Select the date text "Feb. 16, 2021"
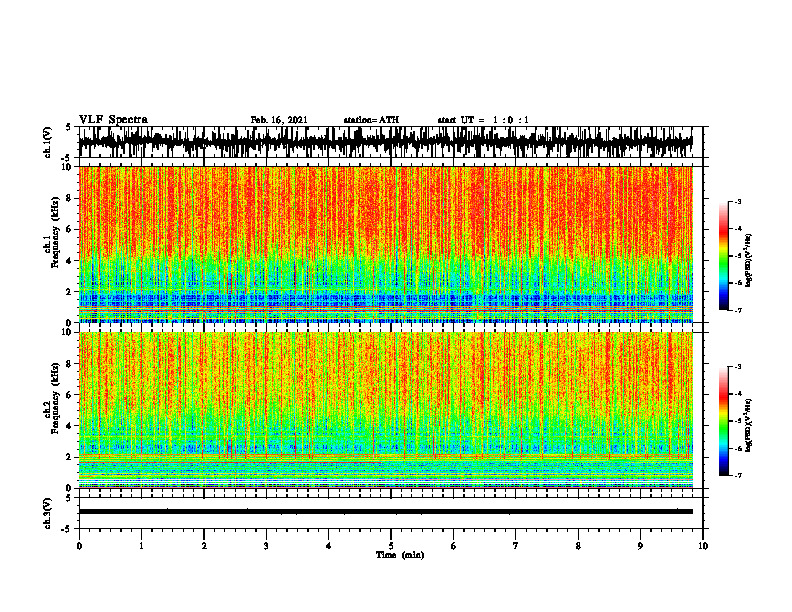The width and height of the screenshot is (792, 612). click(x=279, y=120)
